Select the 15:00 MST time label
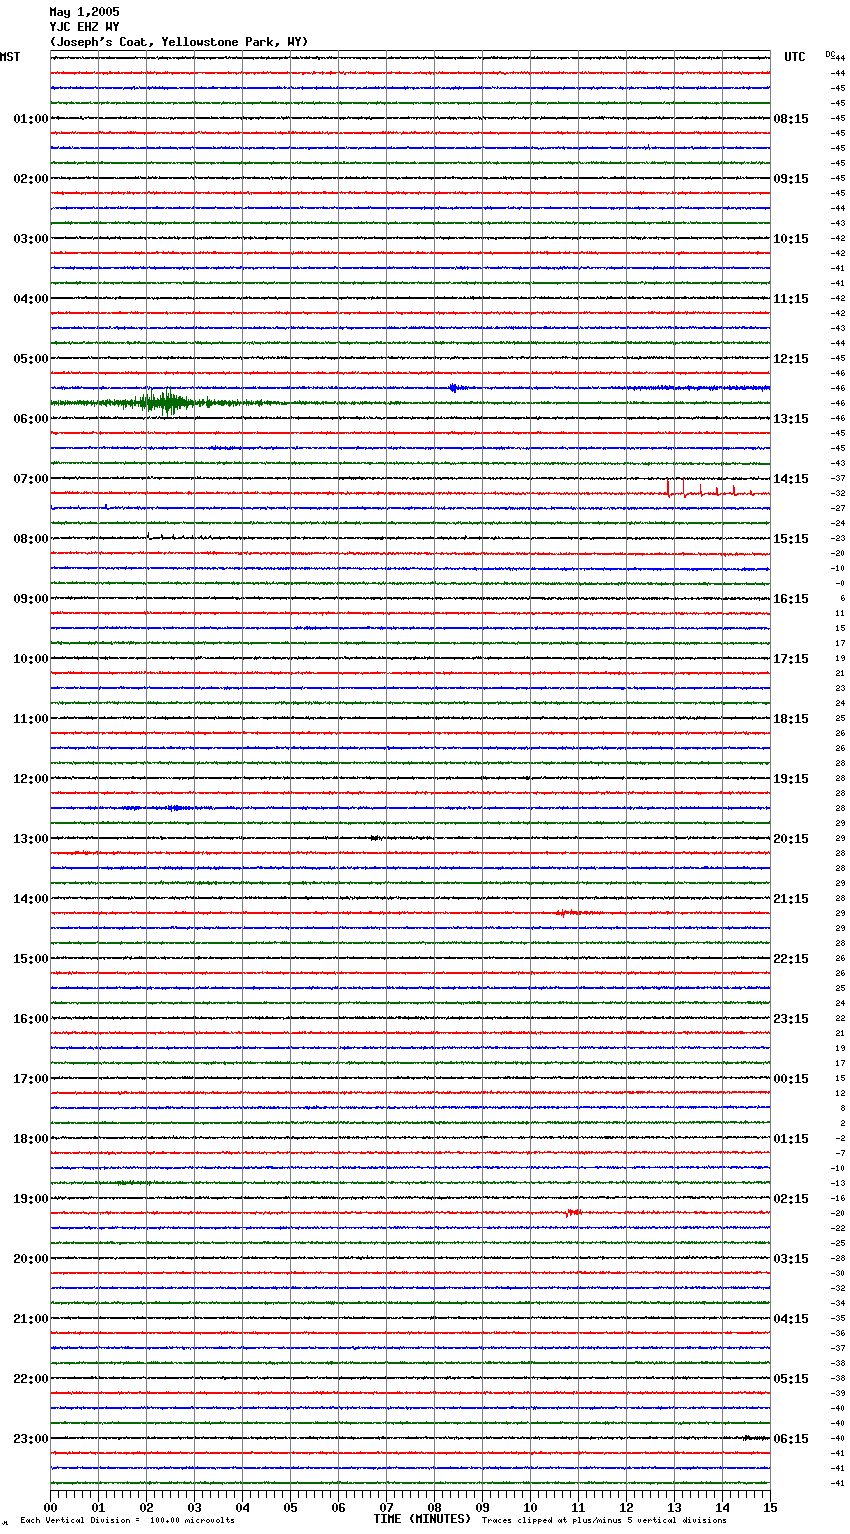The width and height of the screenshot is (850, 1534). tap(30, 959)
